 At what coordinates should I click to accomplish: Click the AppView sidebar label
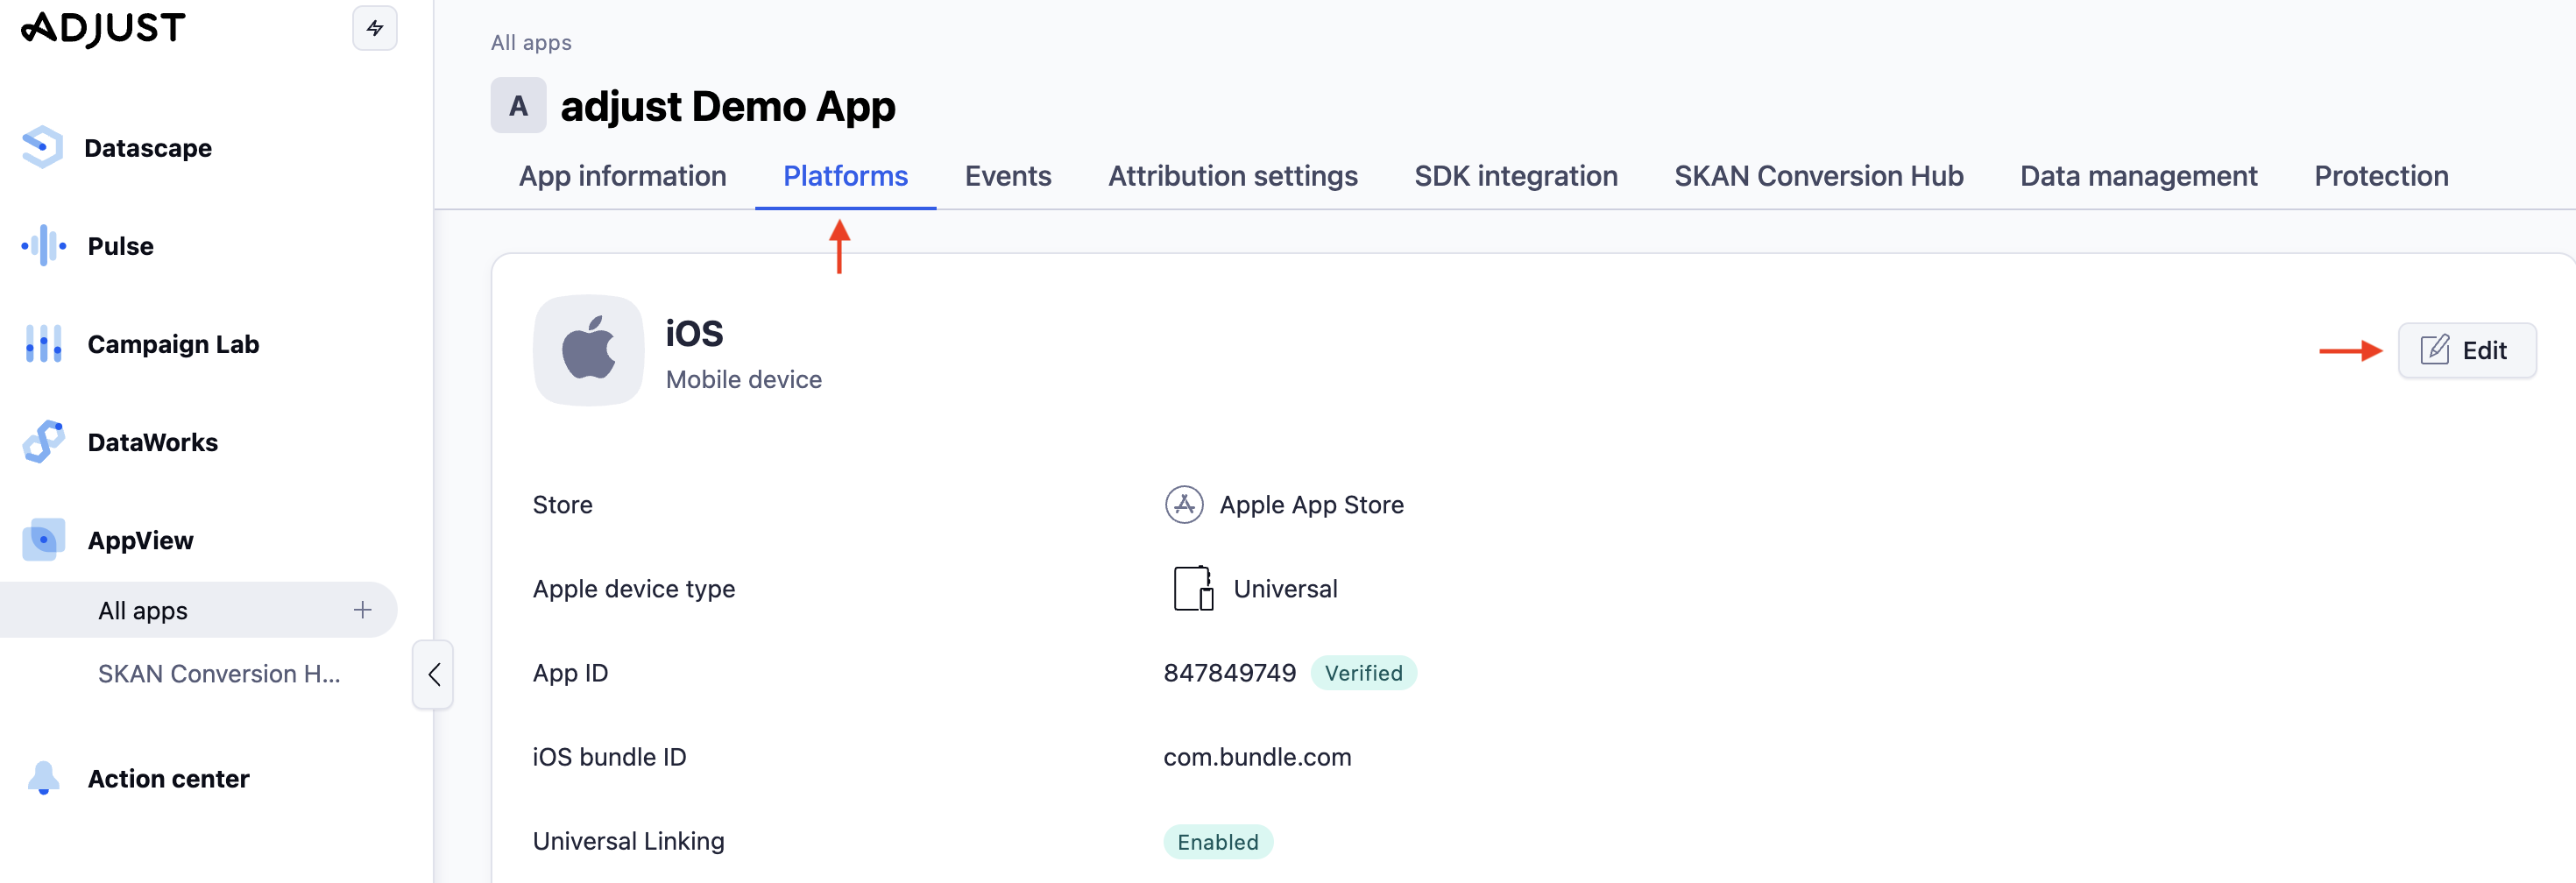pyautogui.click(x=140, y=540)
